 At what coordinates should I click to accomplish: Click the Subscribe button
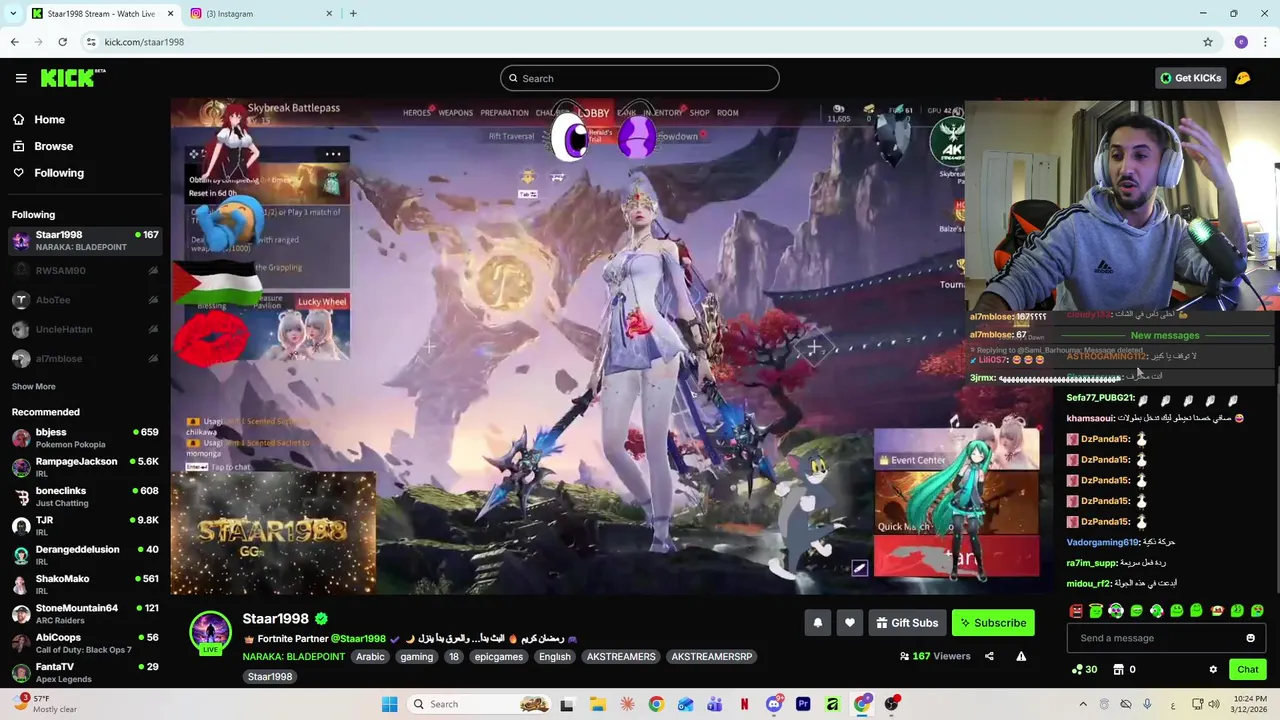pyautogui.click(x=993, y=623)
